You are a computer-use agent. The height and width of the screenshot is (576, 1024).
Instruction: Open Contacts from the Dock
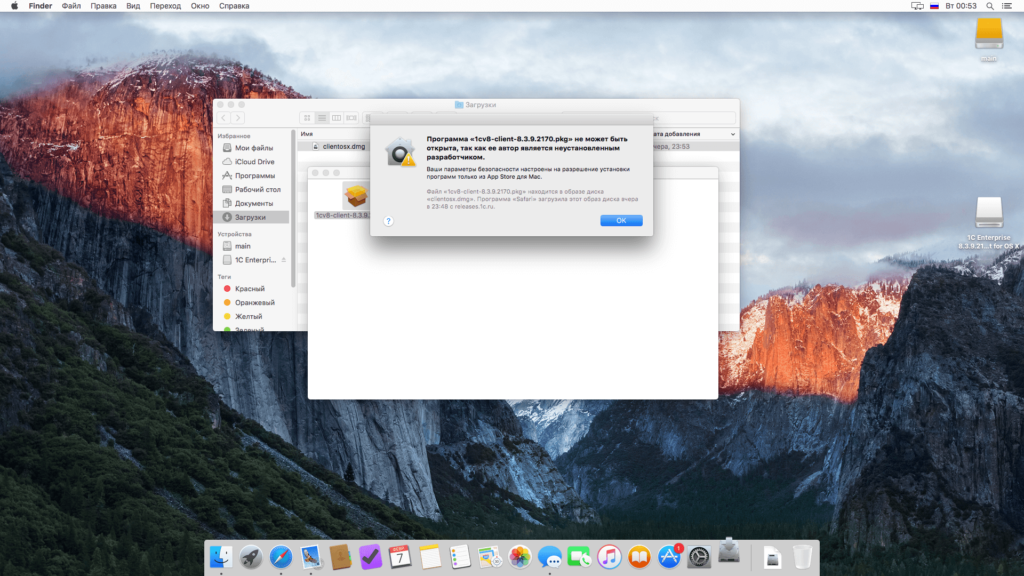[340, 557]
